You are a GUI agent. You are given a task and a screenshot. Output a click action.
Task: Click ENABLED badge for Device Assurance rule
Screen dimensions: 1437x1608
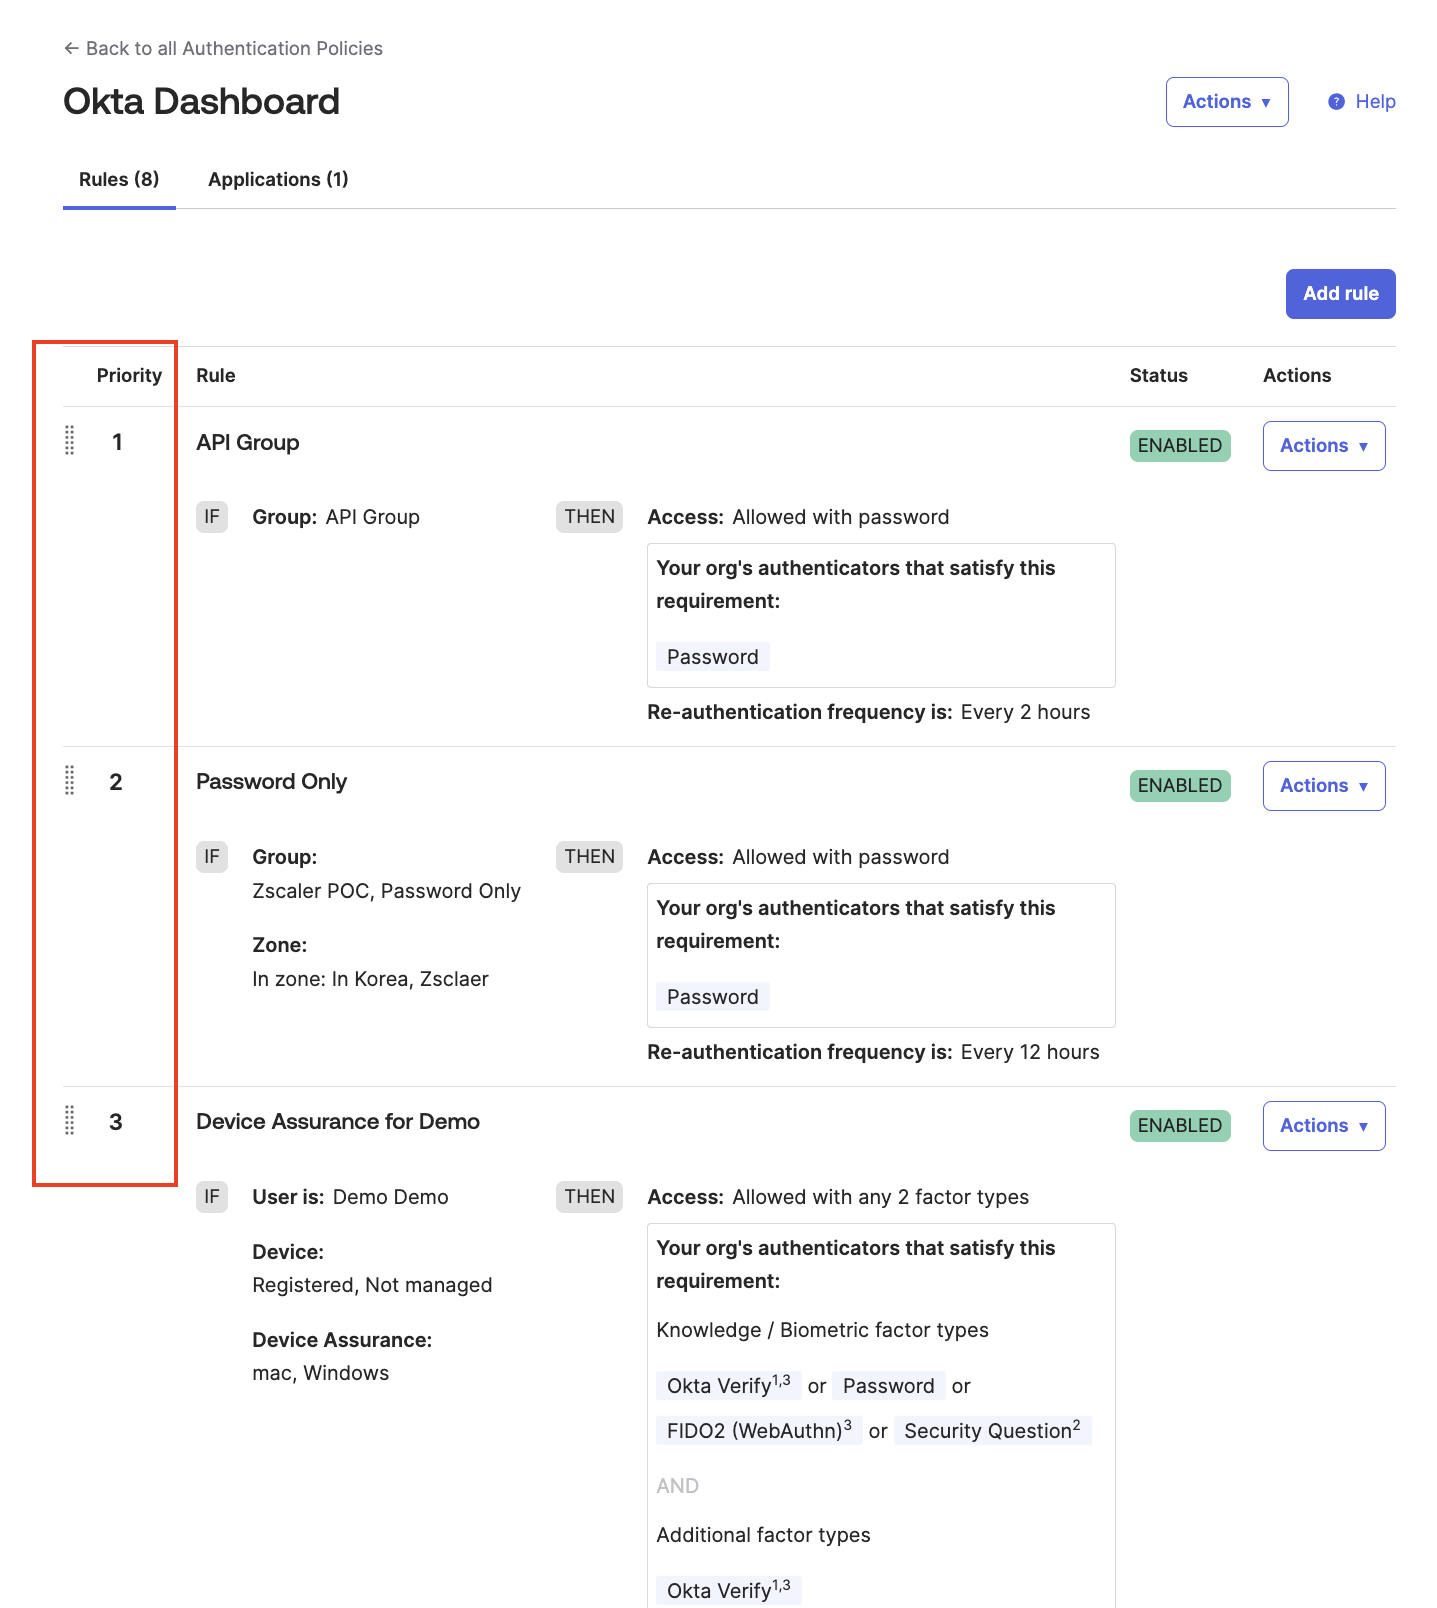click(1179, 1126)
